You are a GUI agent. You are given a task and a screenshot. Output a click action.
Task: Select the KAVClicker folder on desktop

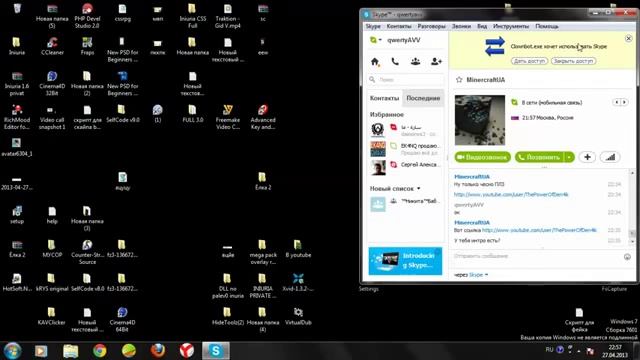click(x=51, y=317)
